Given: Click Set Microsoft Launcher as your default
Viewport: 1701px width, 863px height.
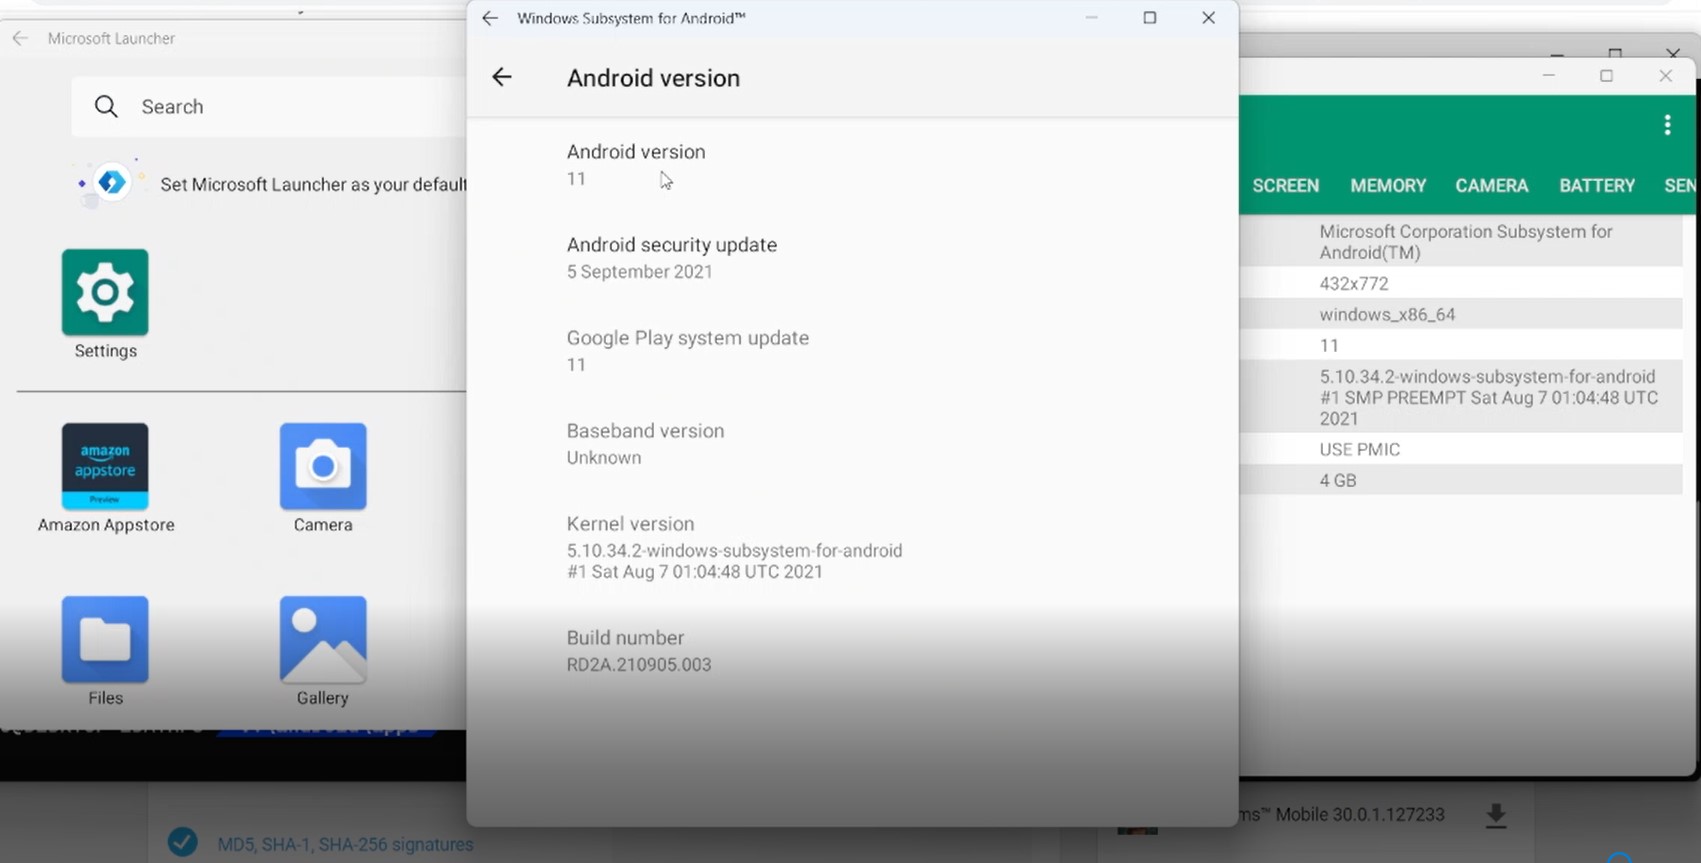Looking at the screenshot, I should (313, 185).
